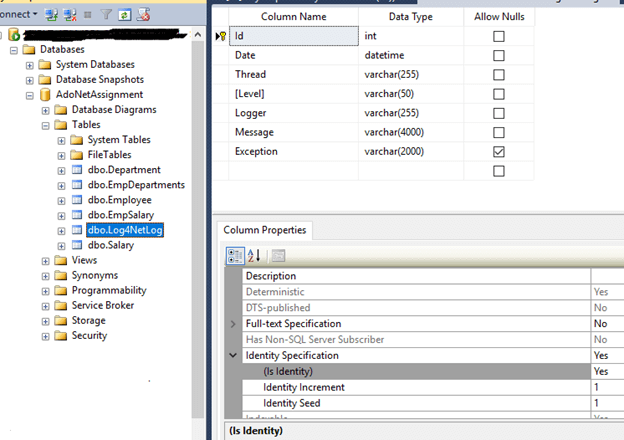The height and width of the screenshot is (440, 624).
Task: Click the Refresh icon in Object Explorer
Action: pyautogui.click(x=125, y=15)
